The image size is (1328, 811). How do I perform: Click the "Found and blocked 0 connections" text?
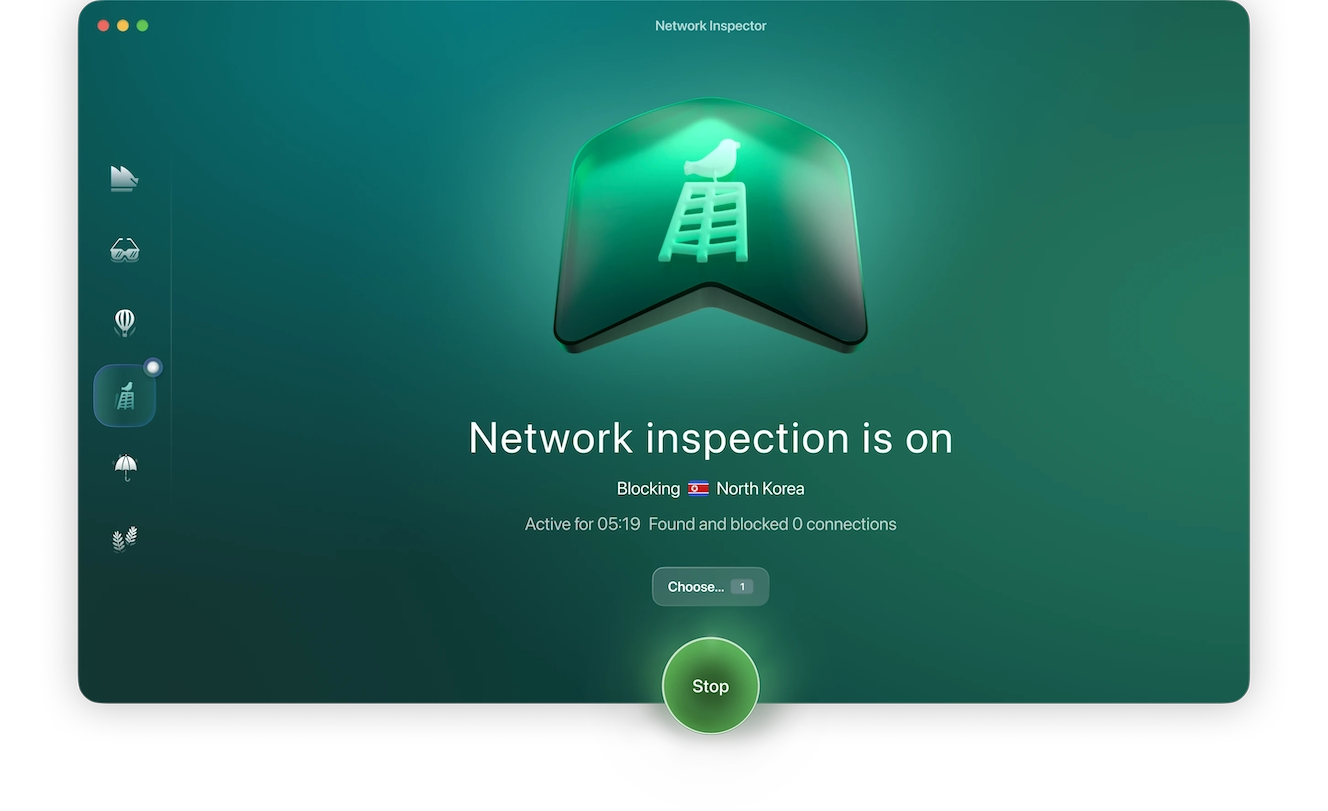772,523
